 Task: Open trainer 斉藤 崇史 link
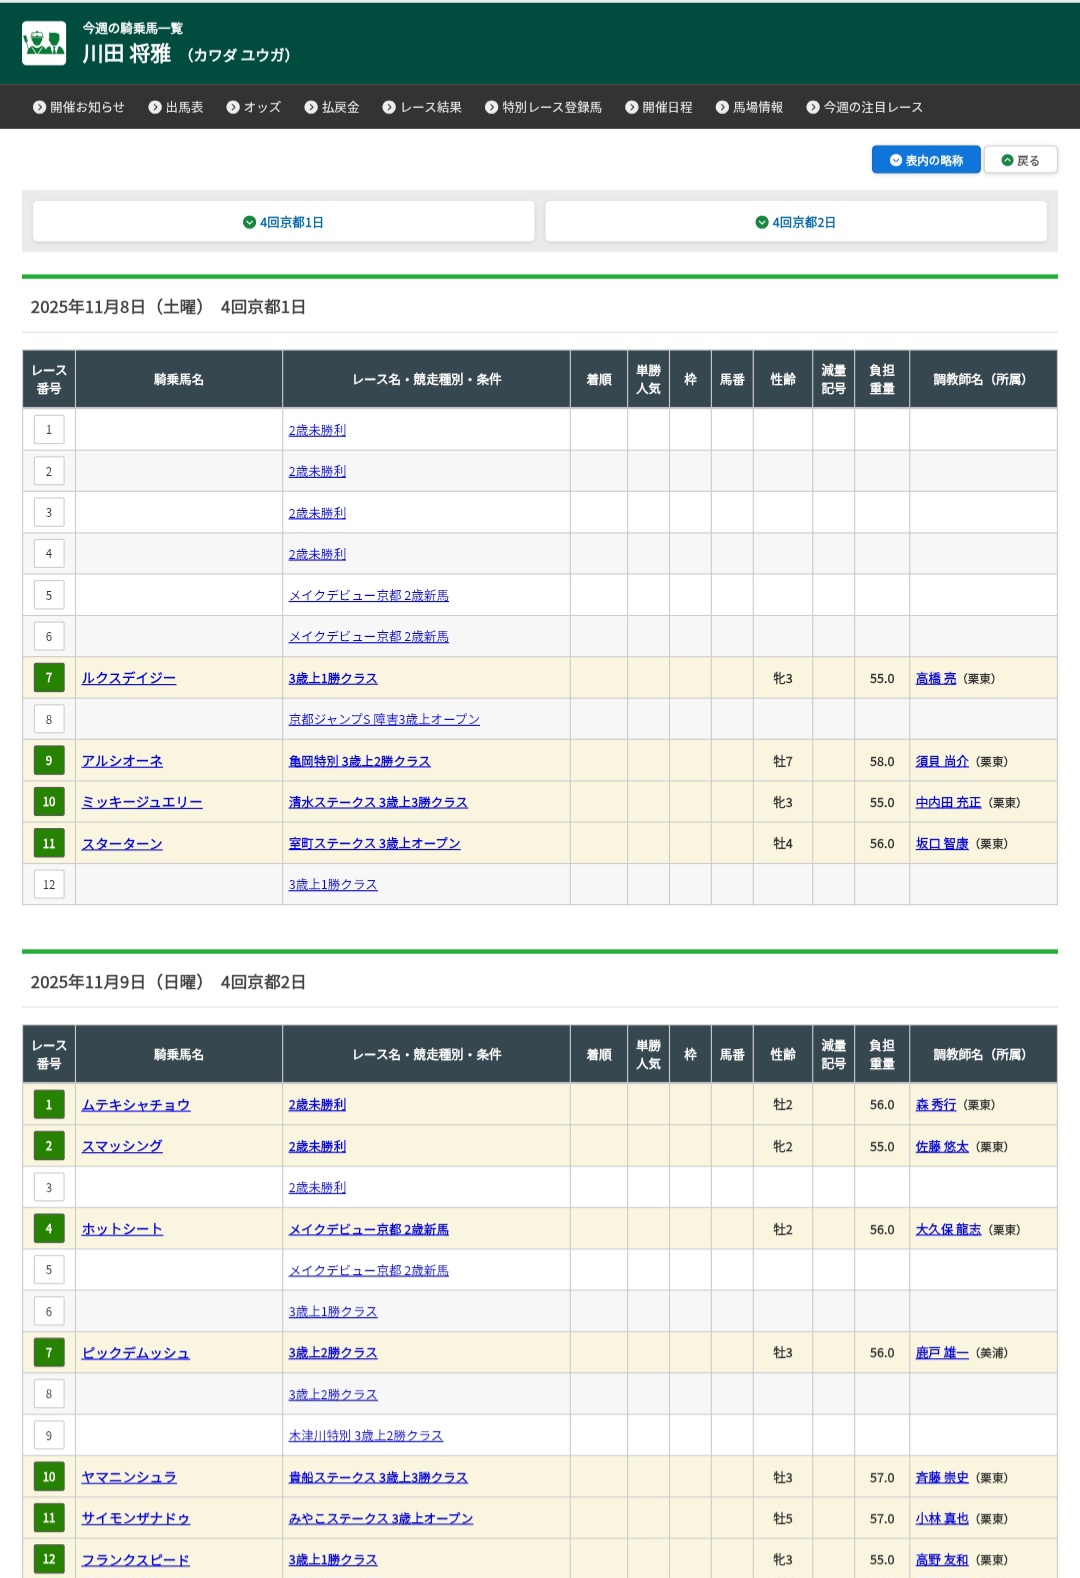942,1477
